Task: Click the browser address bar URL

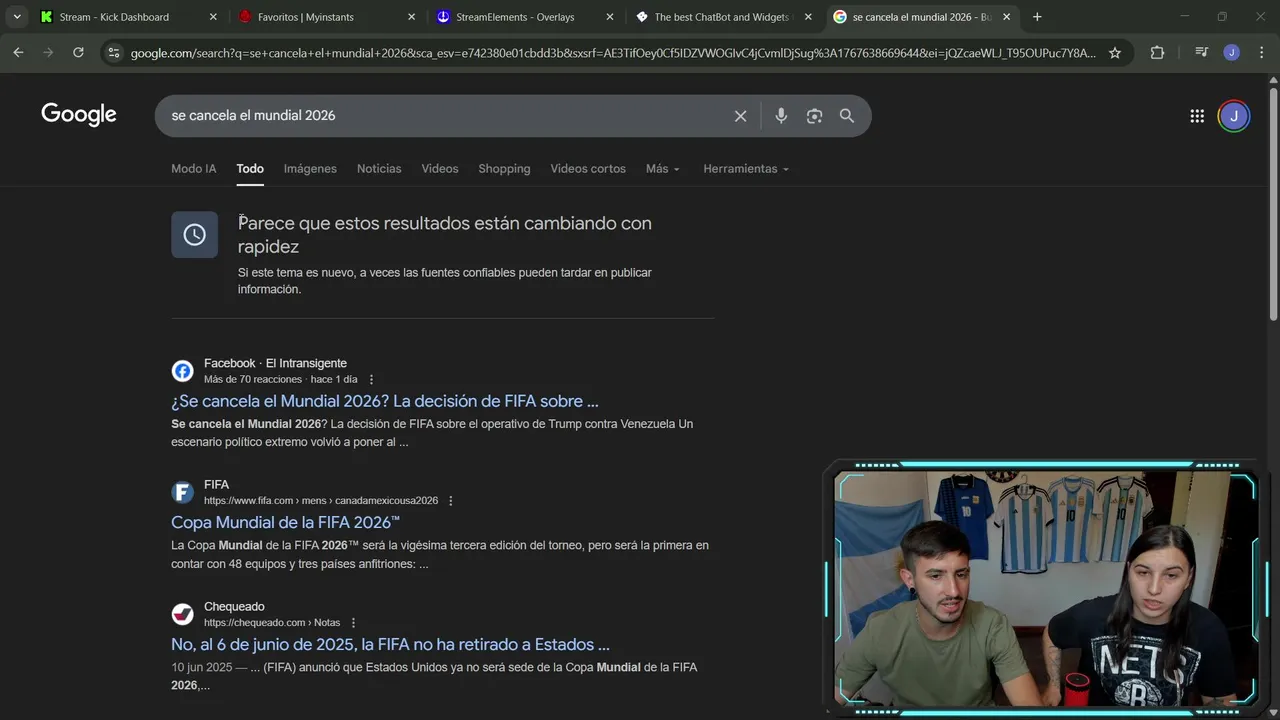Action: (612, 53)
